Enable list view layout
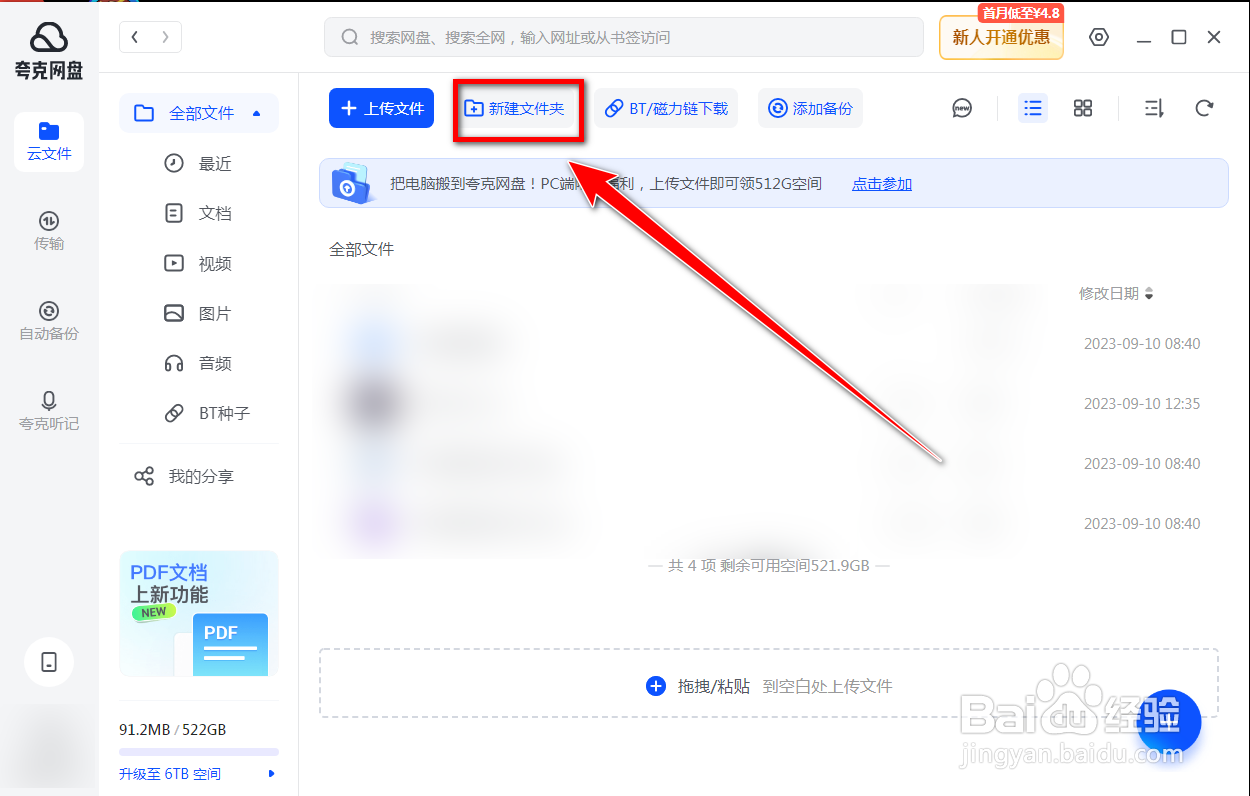This screenshot has height=796, width=1250. pyautogui.click(x=1033, y=108)
